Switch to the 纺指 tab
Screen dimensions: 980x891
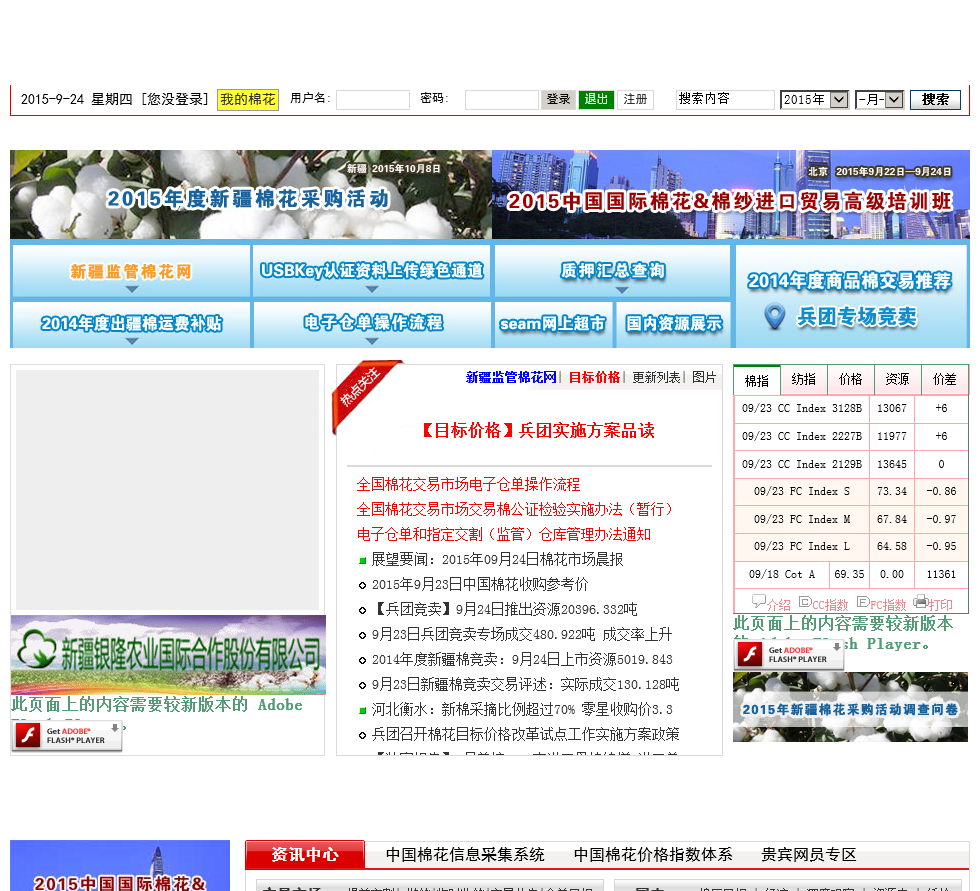click(x=804, y=379)
